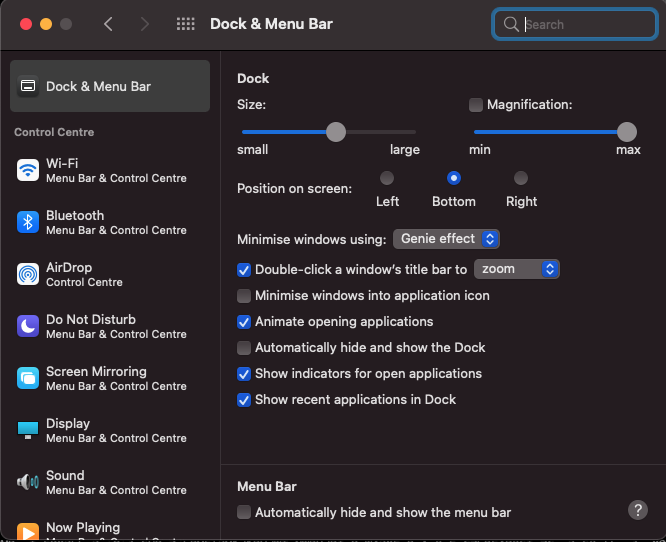
Task: Open AirDrop Control Centre settings icon
Action: pos(28,274)
